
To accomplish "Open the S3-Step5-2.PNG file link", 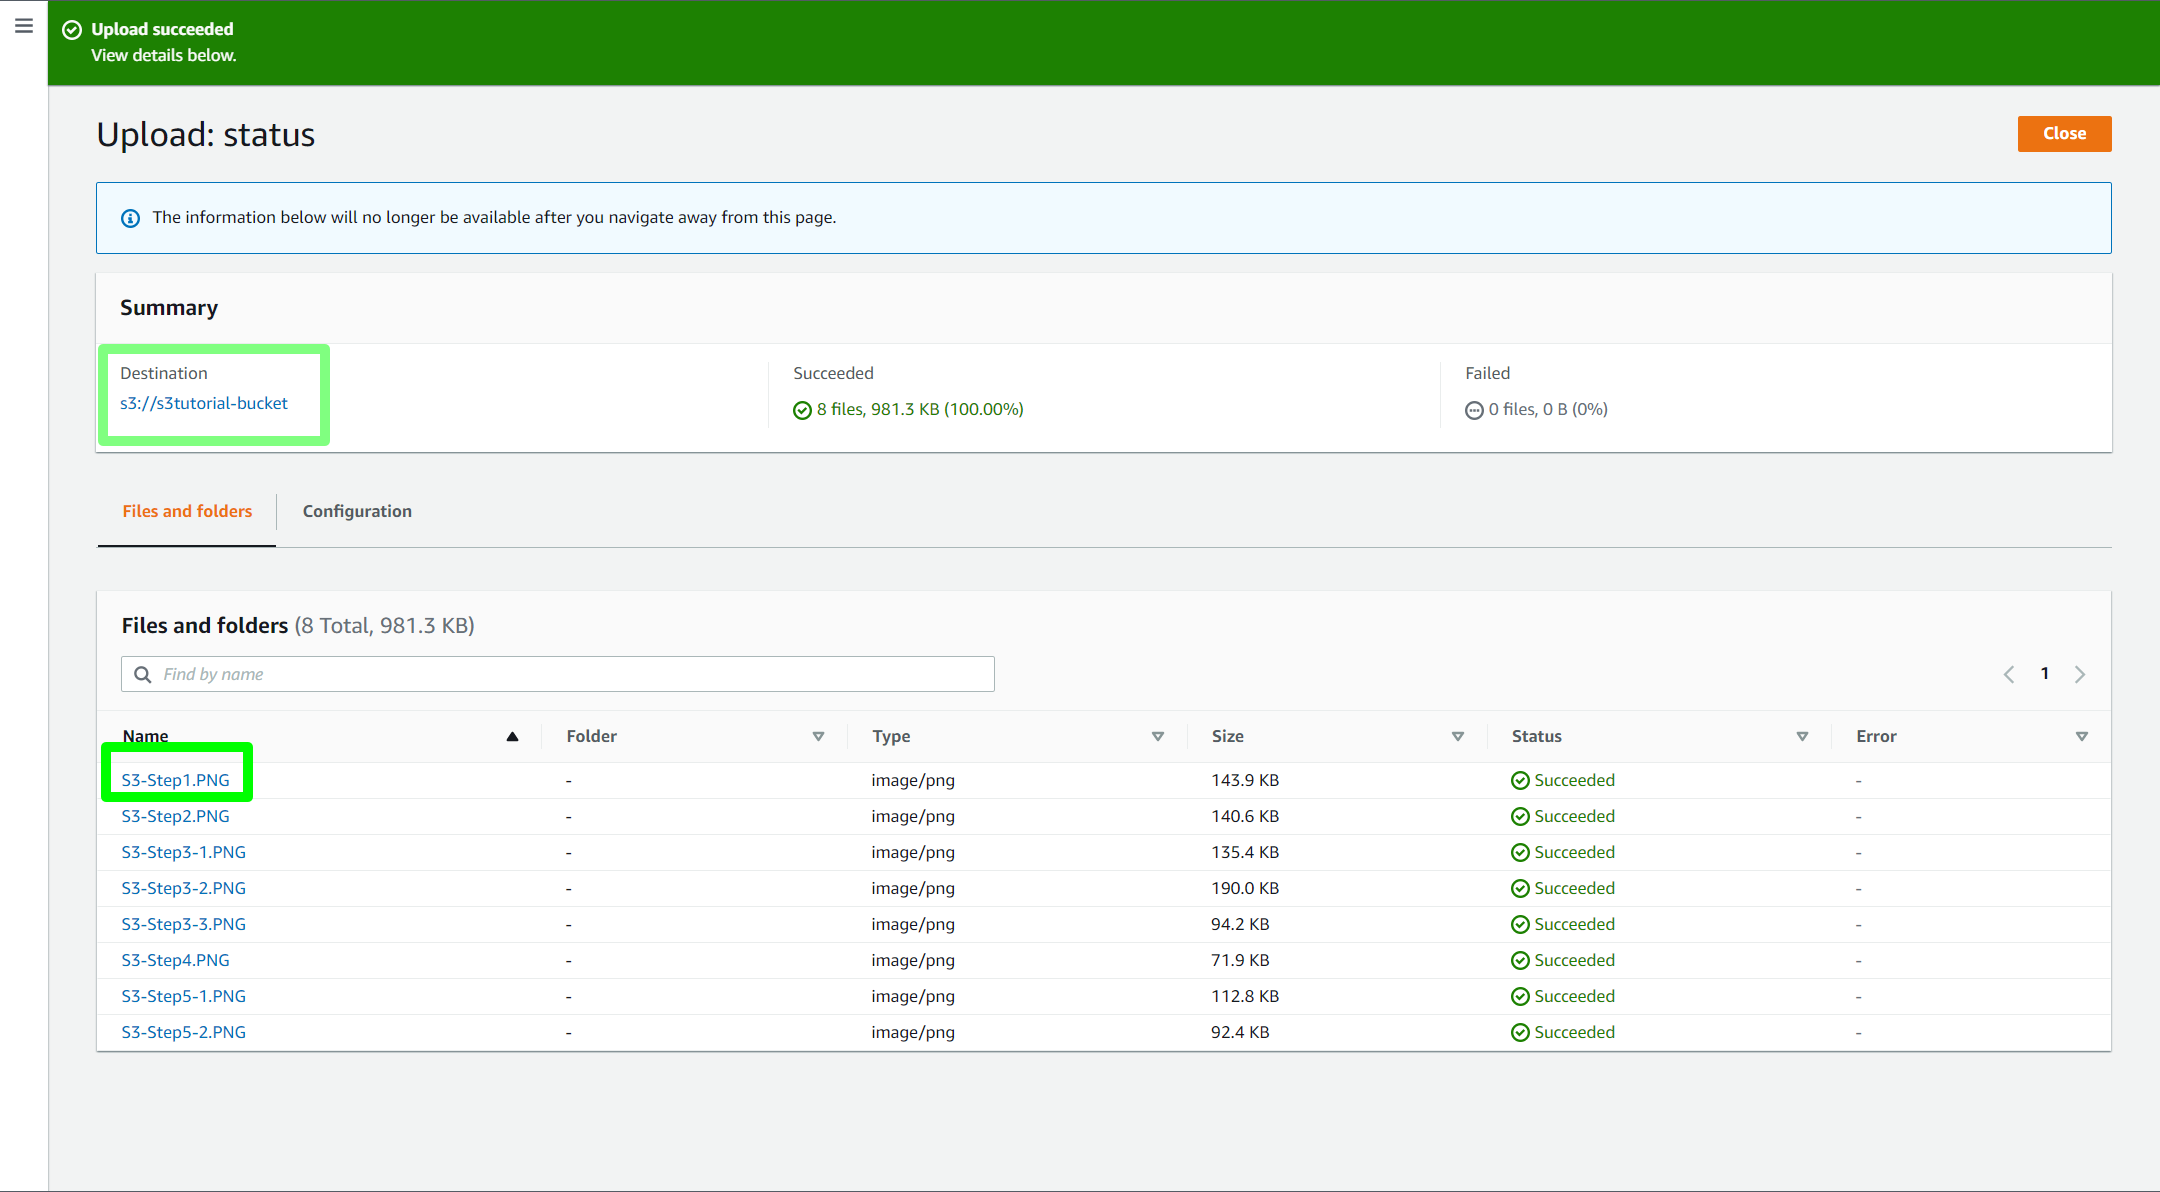I will coord(183,1032).
